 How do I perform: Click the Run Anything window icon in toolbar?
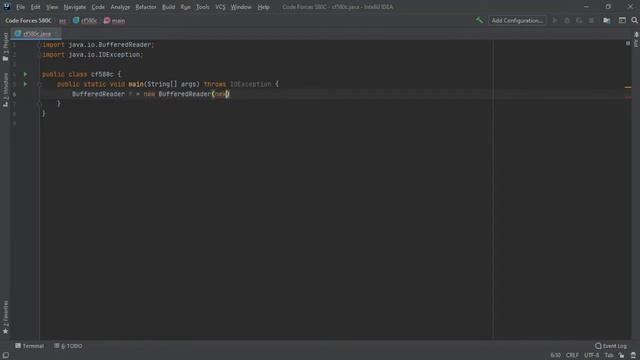point(622,20)
